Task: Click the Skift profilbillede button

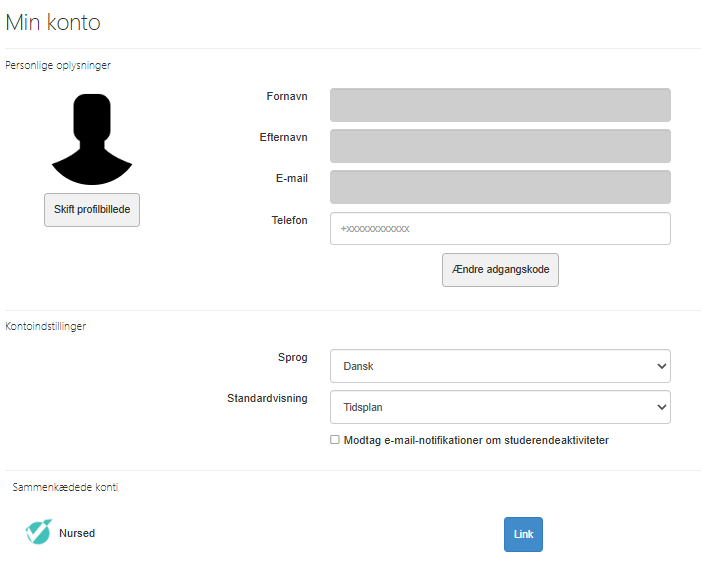Action: pyautogui.click(x=92, y=210)
